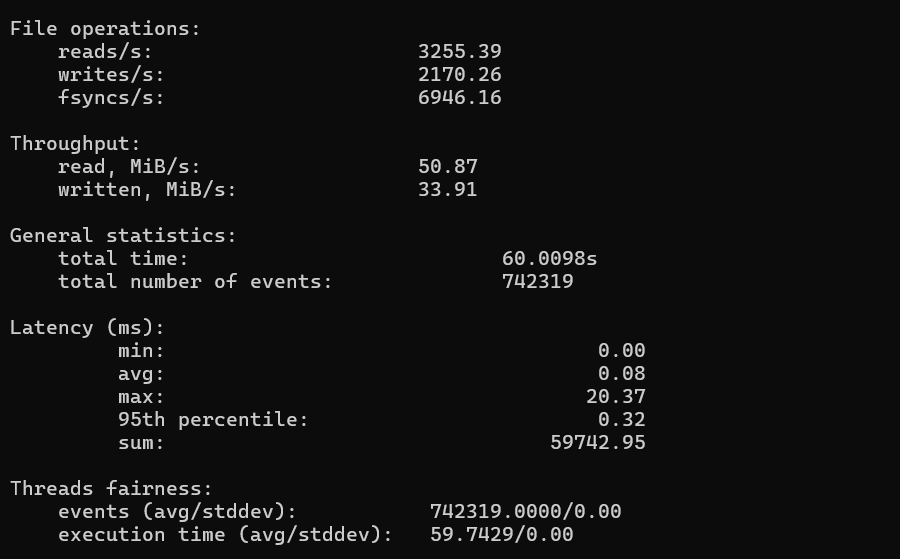
Task: Select the value 59.7429/0.00
Action: click(x=501, y=534)
